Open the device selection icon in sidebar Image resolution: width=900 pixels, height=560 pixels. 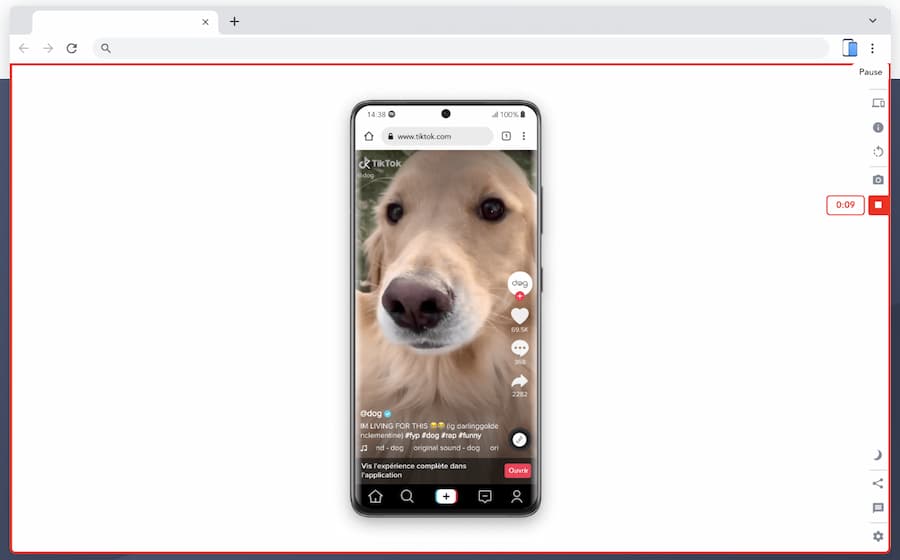(878, 103)
